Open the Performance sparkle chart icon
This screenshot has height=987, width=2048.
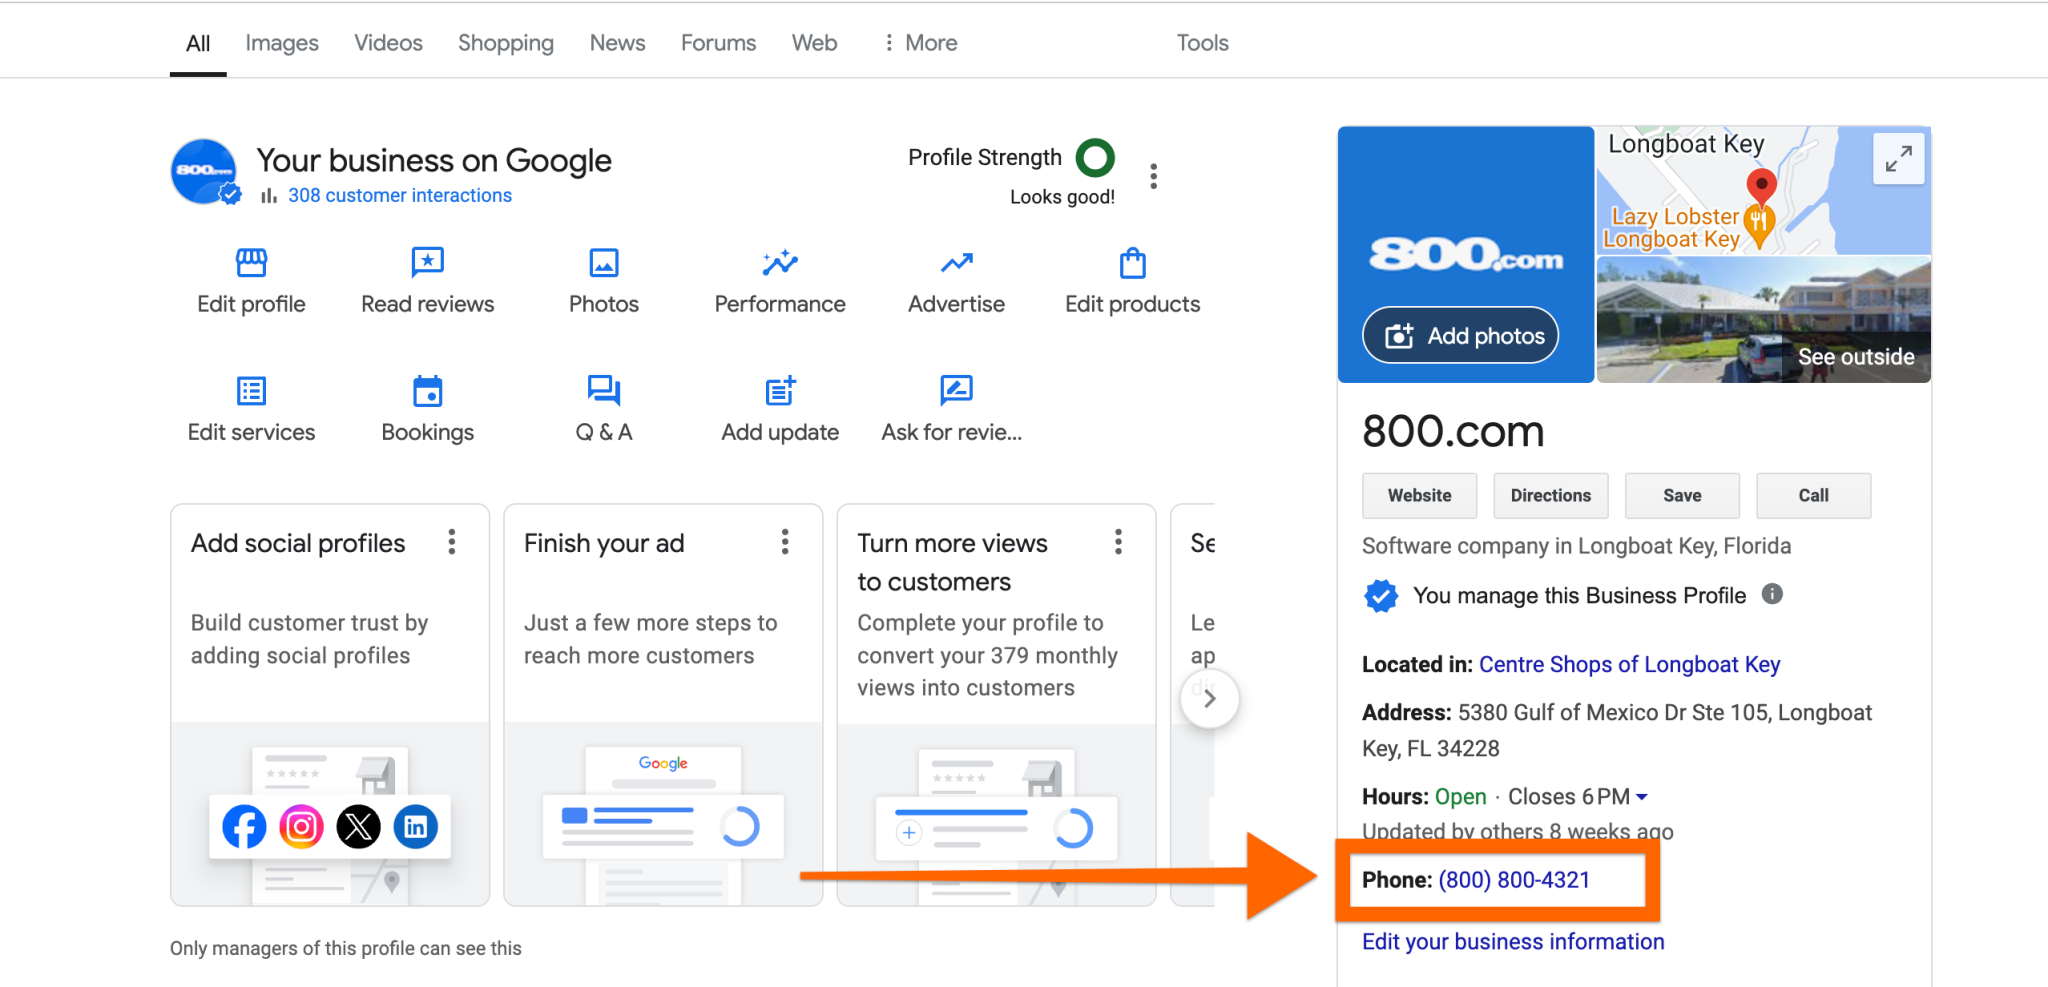pyautogui.click(x=780, y=263)
